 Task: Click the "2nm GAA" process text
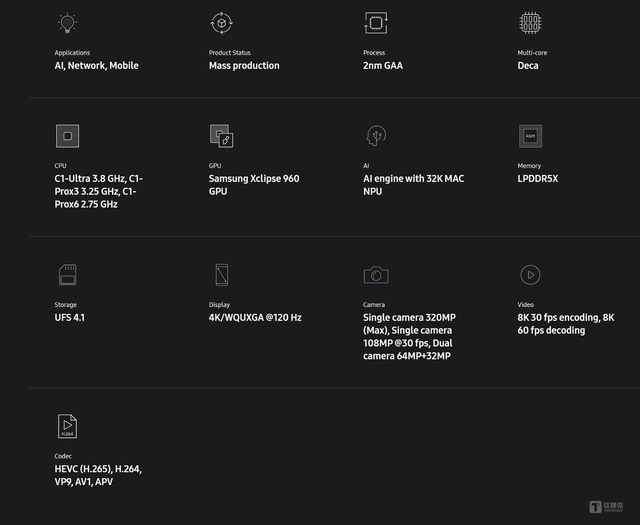pos(383,66)
